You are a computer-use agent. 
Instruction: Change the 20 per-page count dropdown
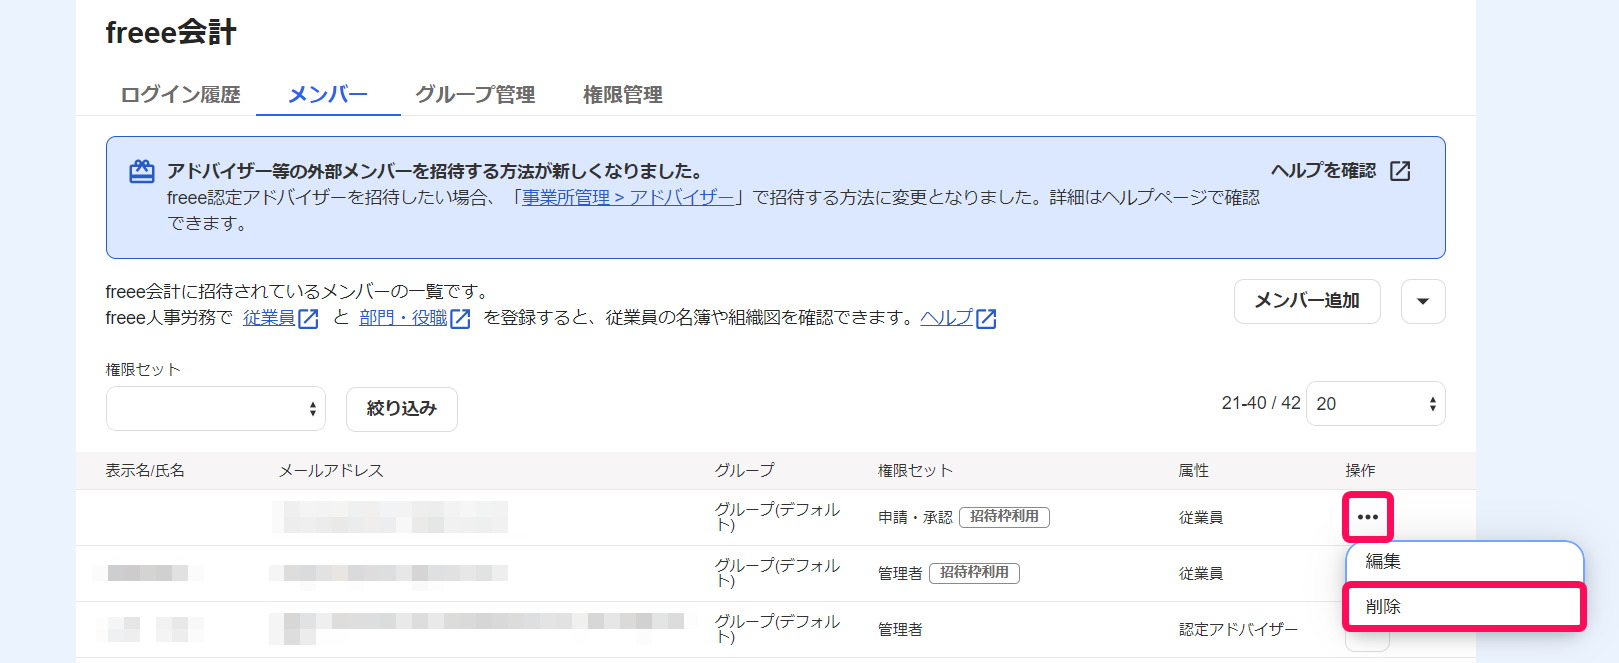[1375, 404]
